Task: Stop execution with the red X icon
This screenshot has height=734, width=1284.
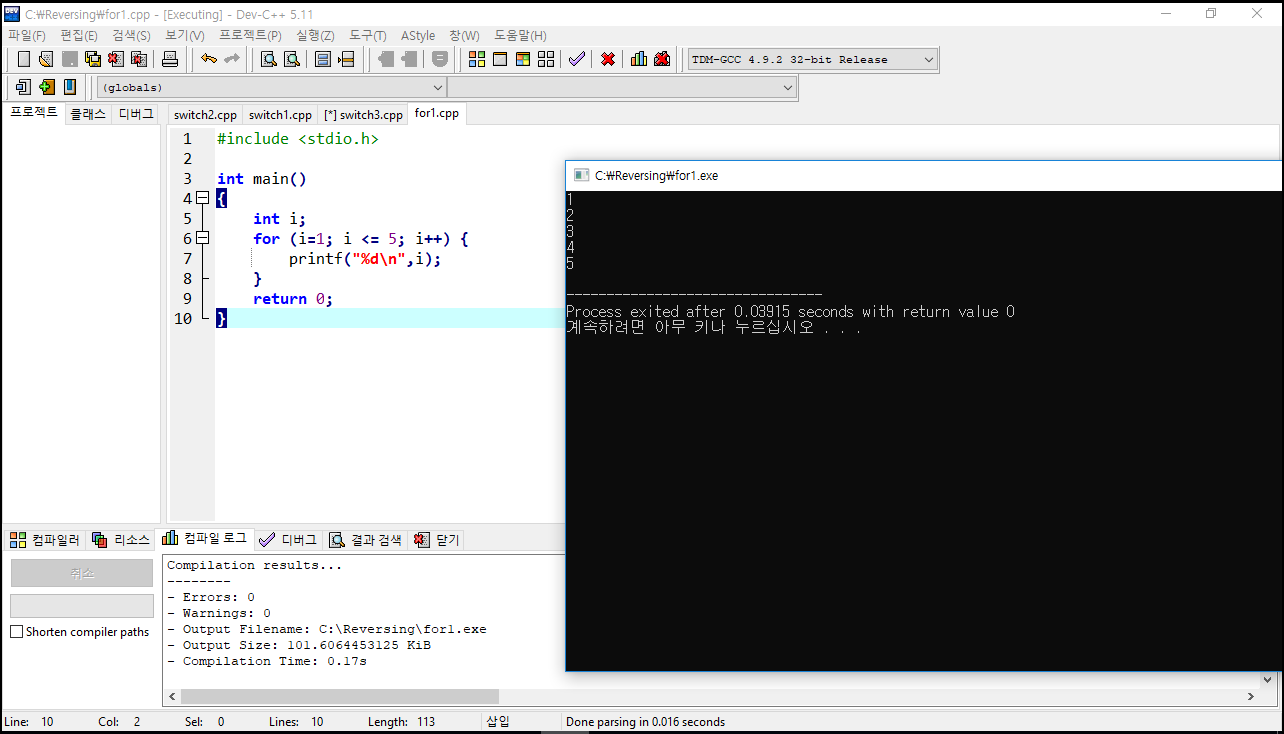Action: point(608,59)
